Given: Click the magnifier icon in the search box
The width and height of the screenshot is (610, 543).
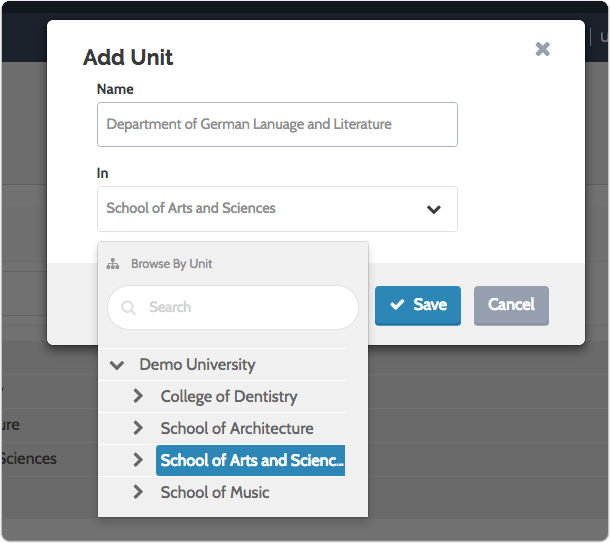Looking at the screenshot, I should tap(128, 308).
